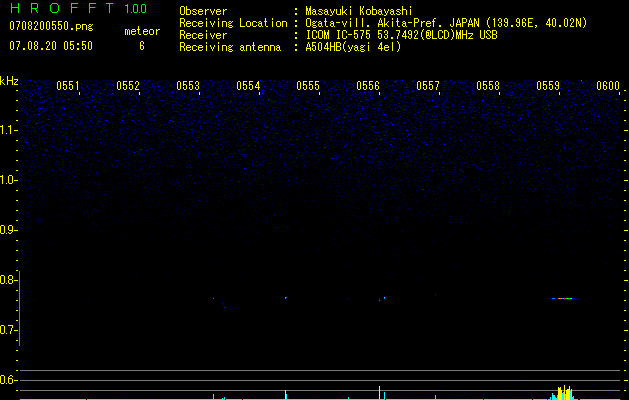Click the kHz frequency axis label
The width and height of the screenshot is (629, 400).
(x=9, y=81)
